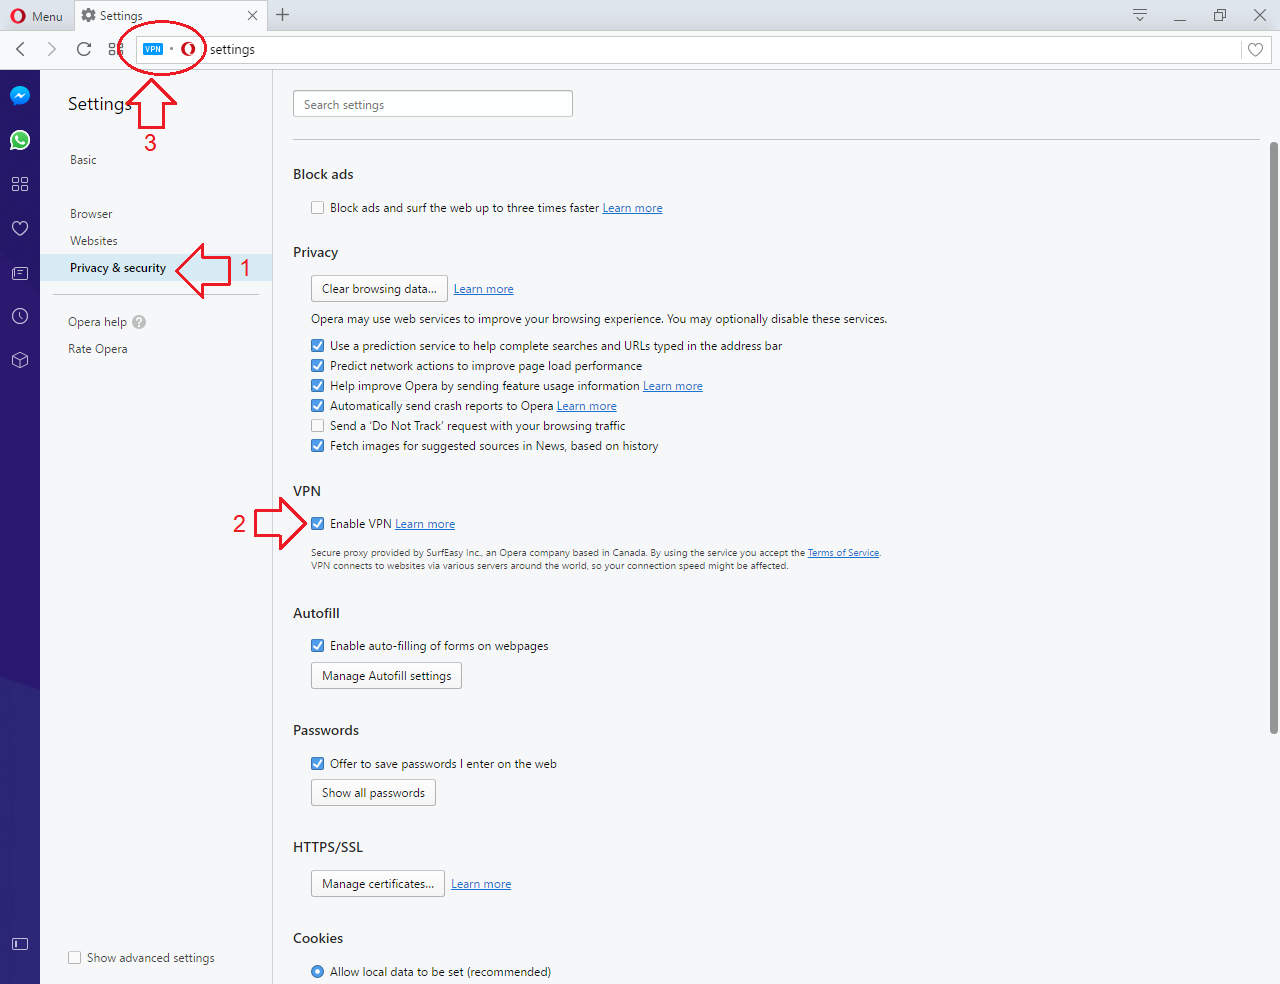This screenshot has height=984, width=1280.
Task: Click Manage certificates button
Action: (378, 884)
